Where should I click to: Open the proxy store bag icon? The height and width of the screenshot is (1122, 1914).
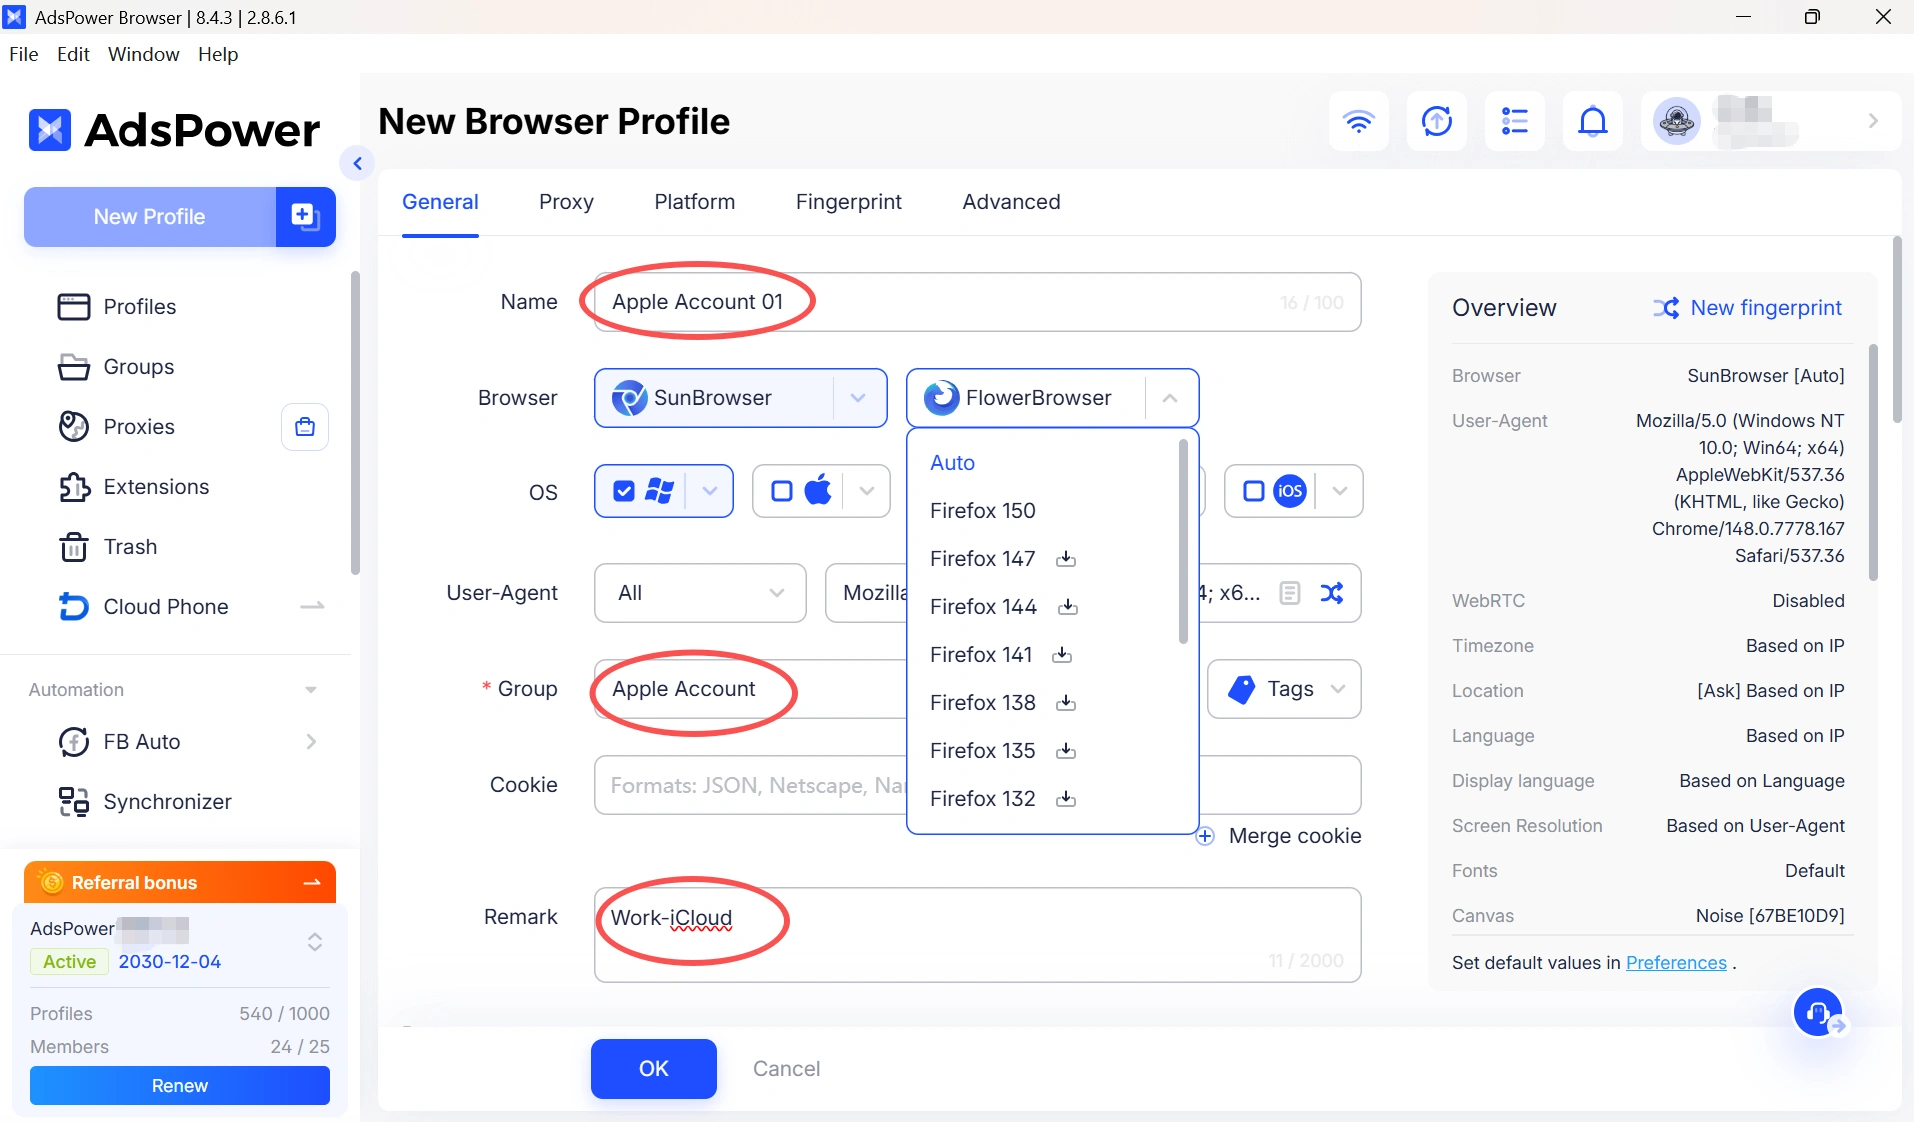pos(305,427)
